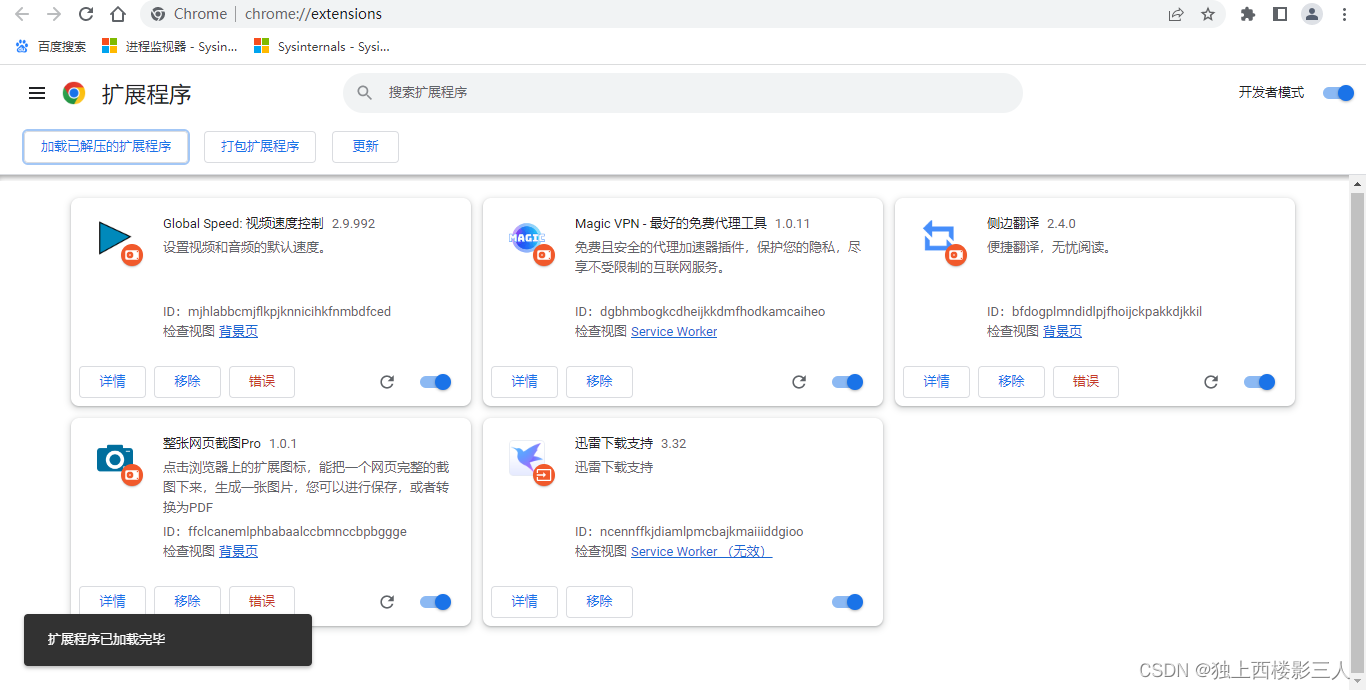Open the 进程监视器 Sysinternals bookmark
This screenshot has width=1366, height=690.
(x=170, y=47)
